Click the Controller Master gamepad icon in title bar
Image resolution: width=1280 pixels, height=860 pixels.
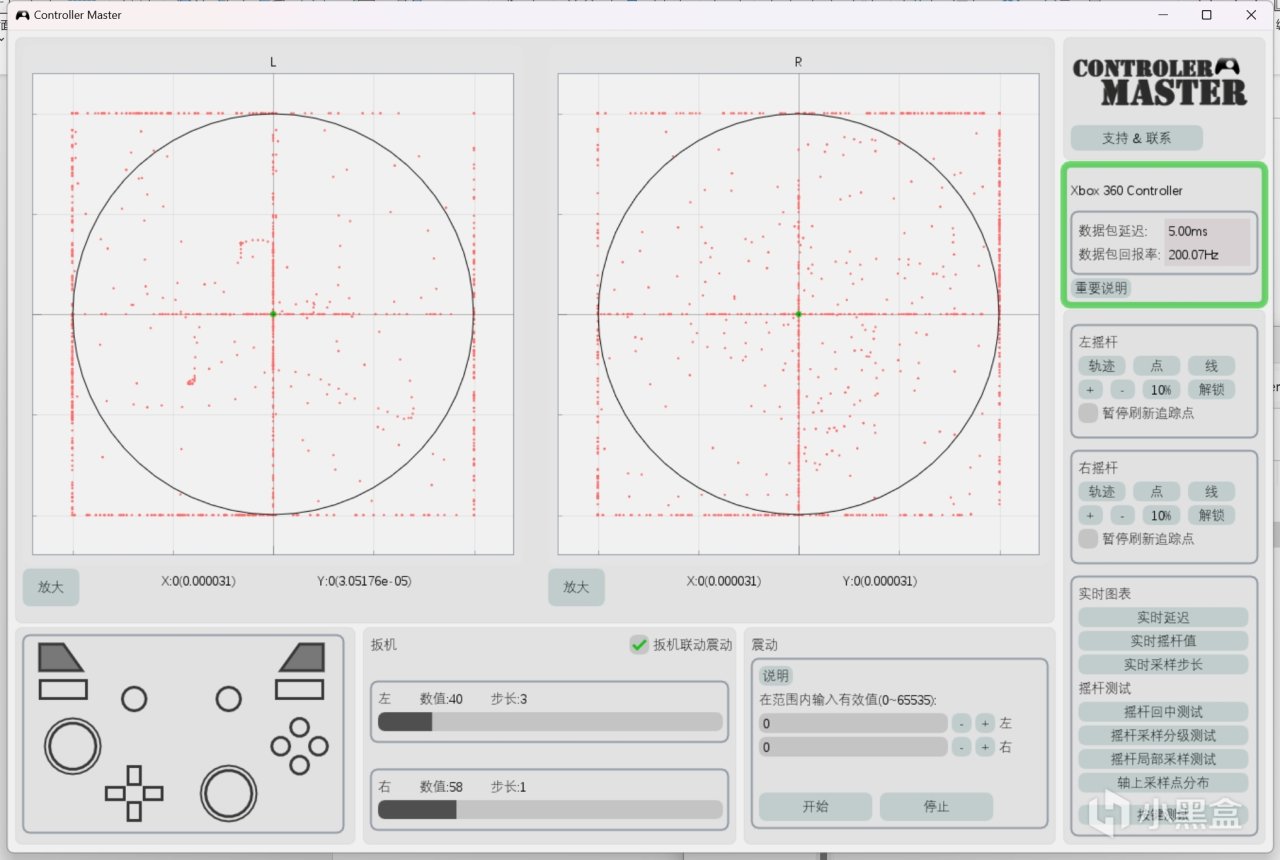click(x=22, y=15)
